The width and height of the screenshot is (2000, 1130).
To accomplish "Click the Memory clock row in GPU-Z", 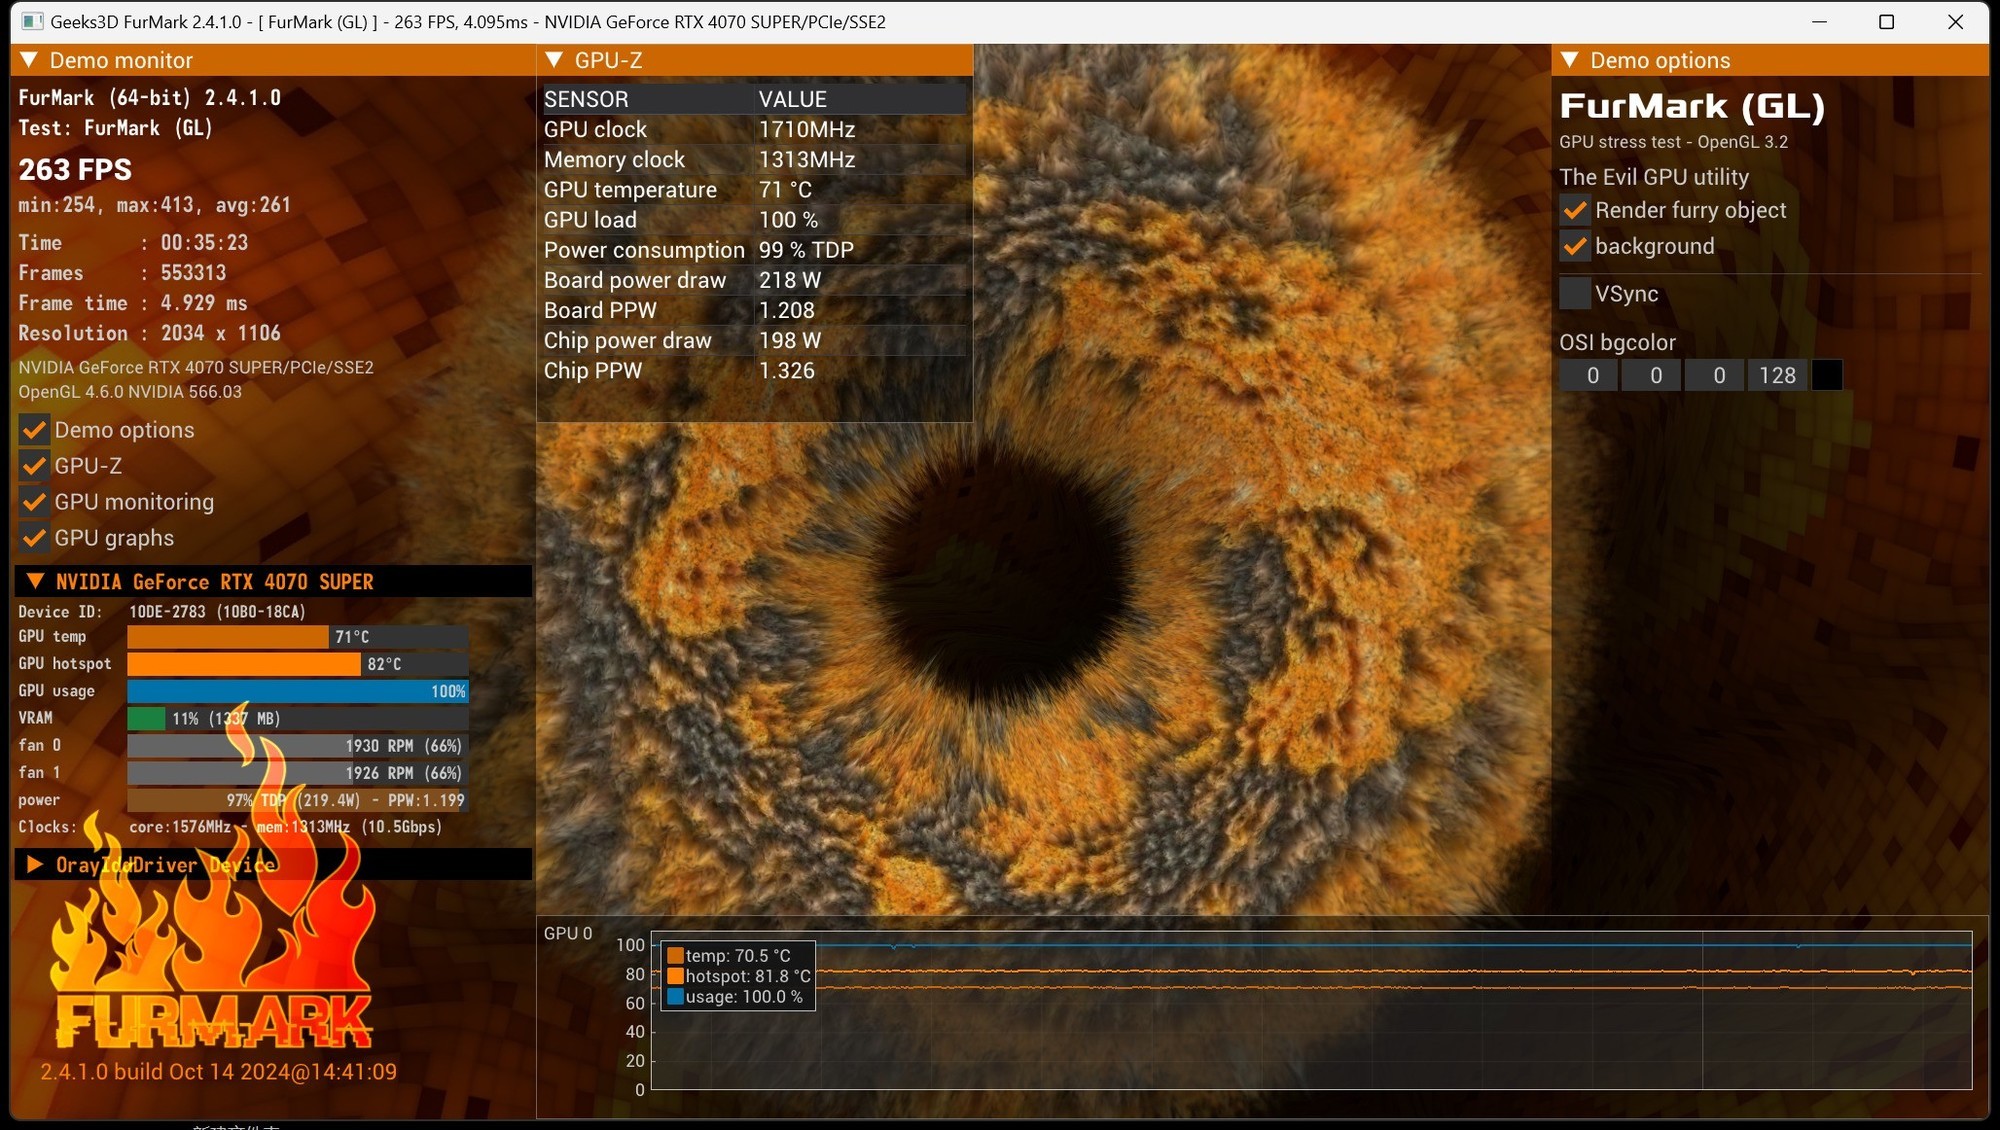I will (x=755, y=160).
